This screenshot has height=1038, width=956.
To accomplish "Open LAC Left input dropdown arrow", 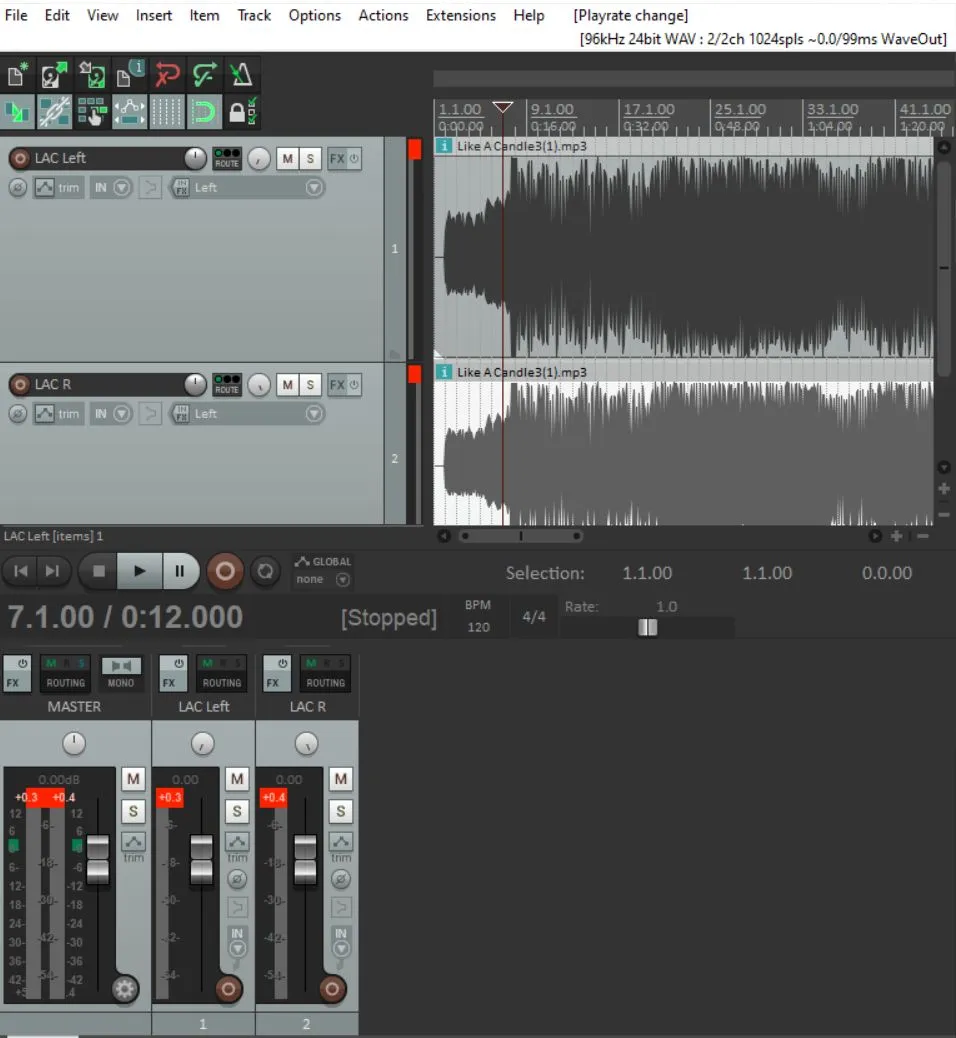I will pyautogui.click(x=314, y=188).
